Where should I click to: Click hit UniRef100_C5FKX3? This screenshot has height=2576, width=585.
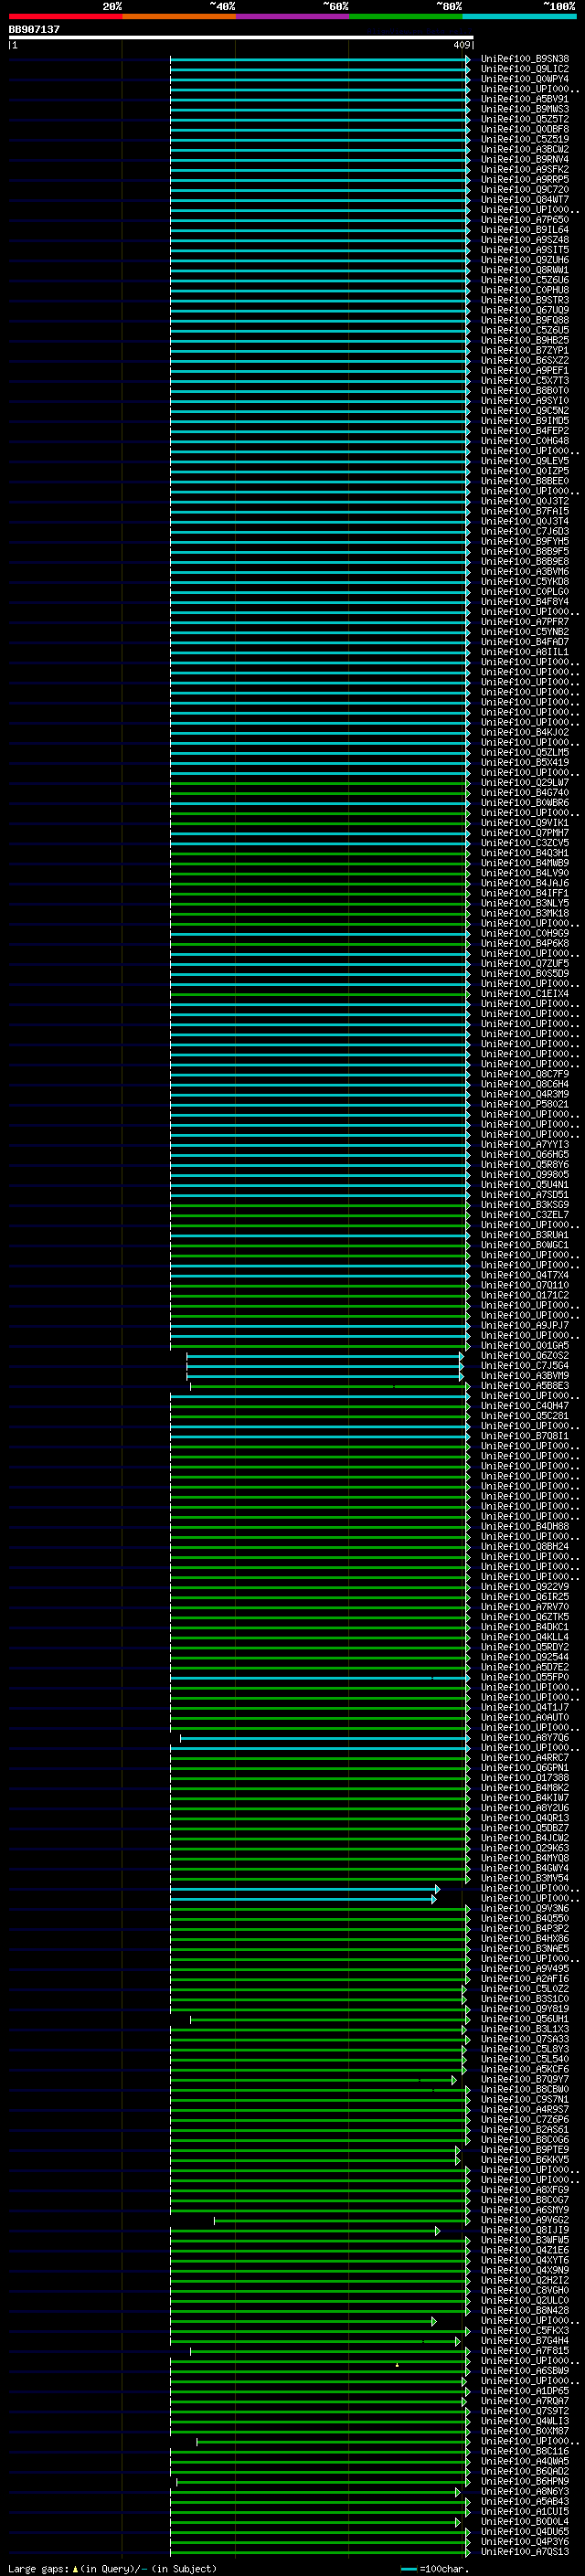[x=525, y=2330]
